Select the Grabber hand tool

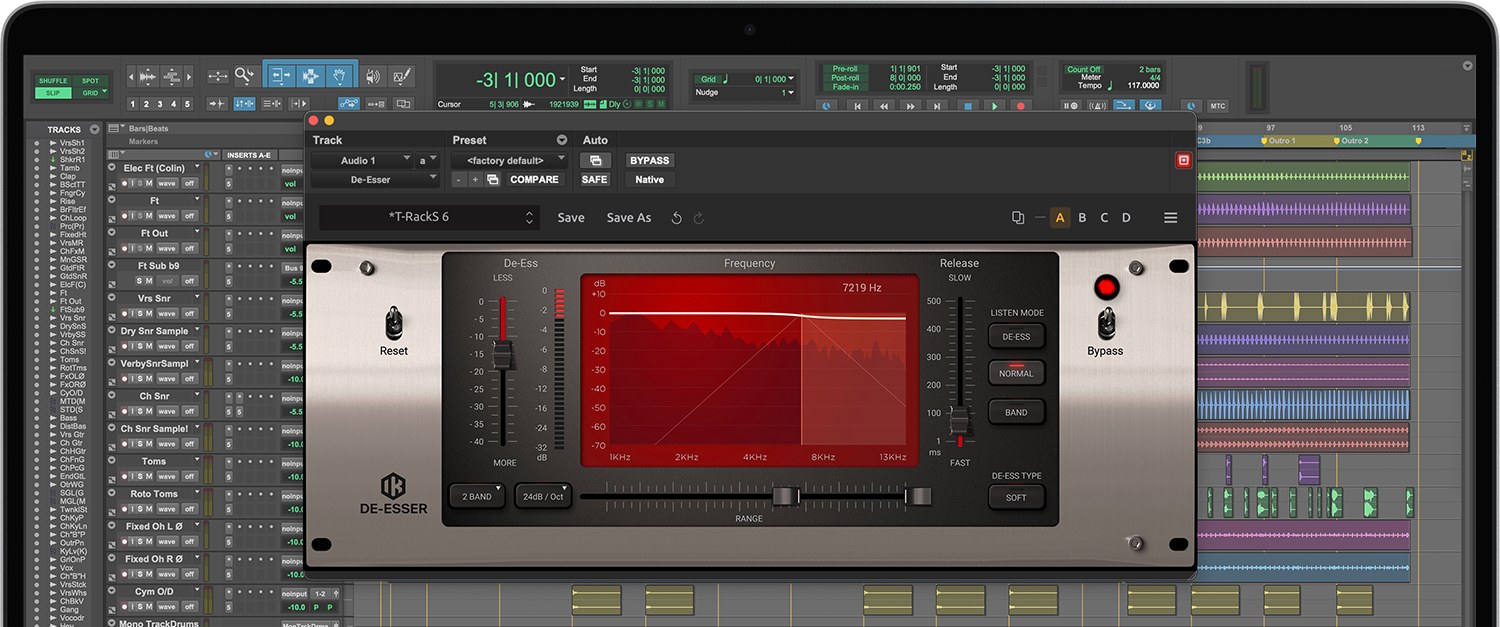(340, 76)
